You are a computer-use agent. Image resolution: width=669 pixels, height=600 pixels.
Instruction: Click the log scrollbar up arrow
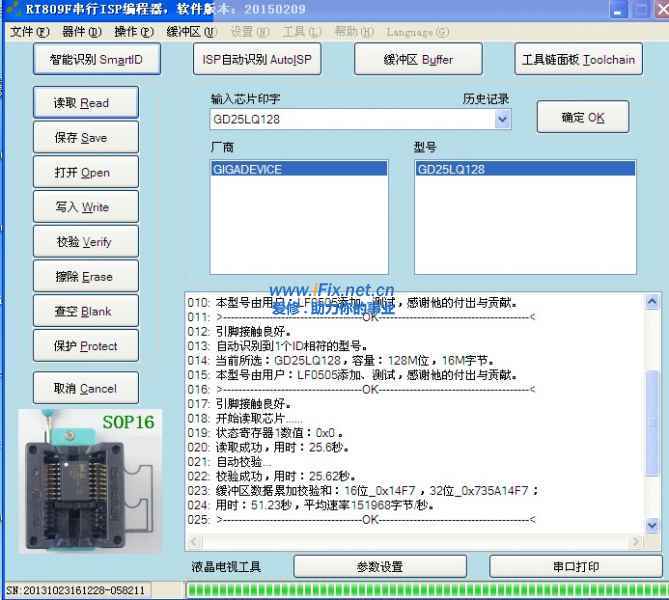coord(652,302)
